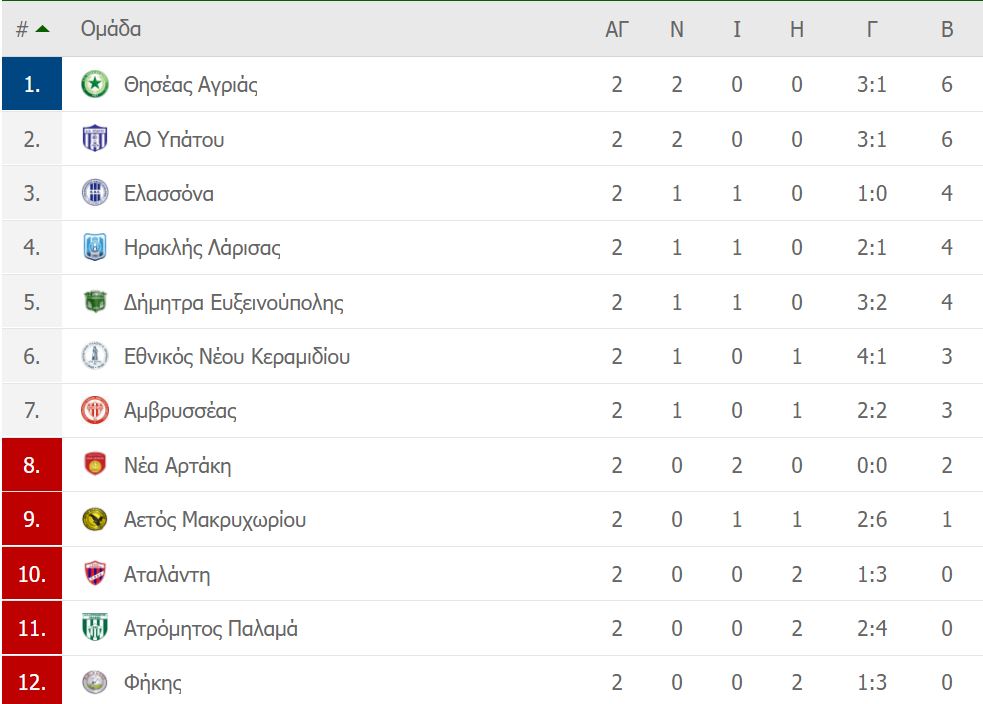Click the Ομάδα column header
This screenshot has height=704, width=983.
pyautogui.click(x=111, y=29)
